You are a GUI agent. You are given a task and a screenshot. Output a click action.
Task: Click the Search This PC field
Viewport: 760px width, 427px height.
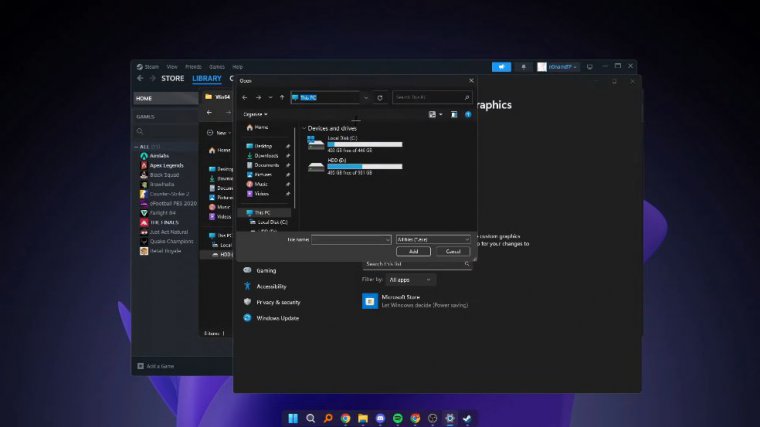pos(430,98)
